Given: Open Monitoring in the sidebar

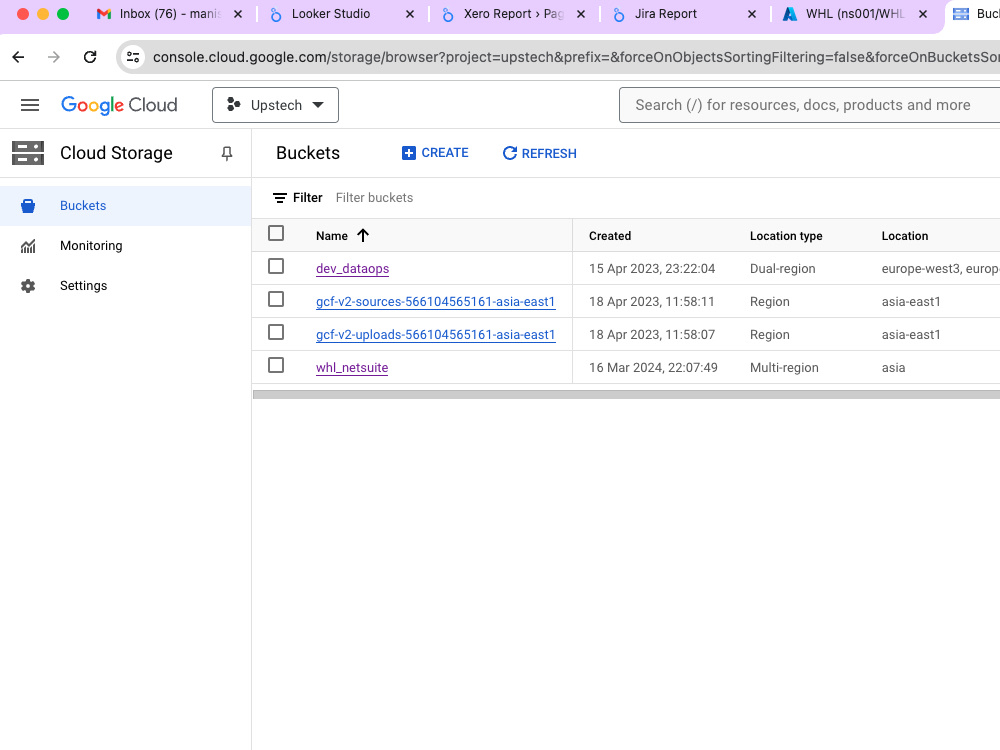Looking at the screenshot, I should 126,246.
